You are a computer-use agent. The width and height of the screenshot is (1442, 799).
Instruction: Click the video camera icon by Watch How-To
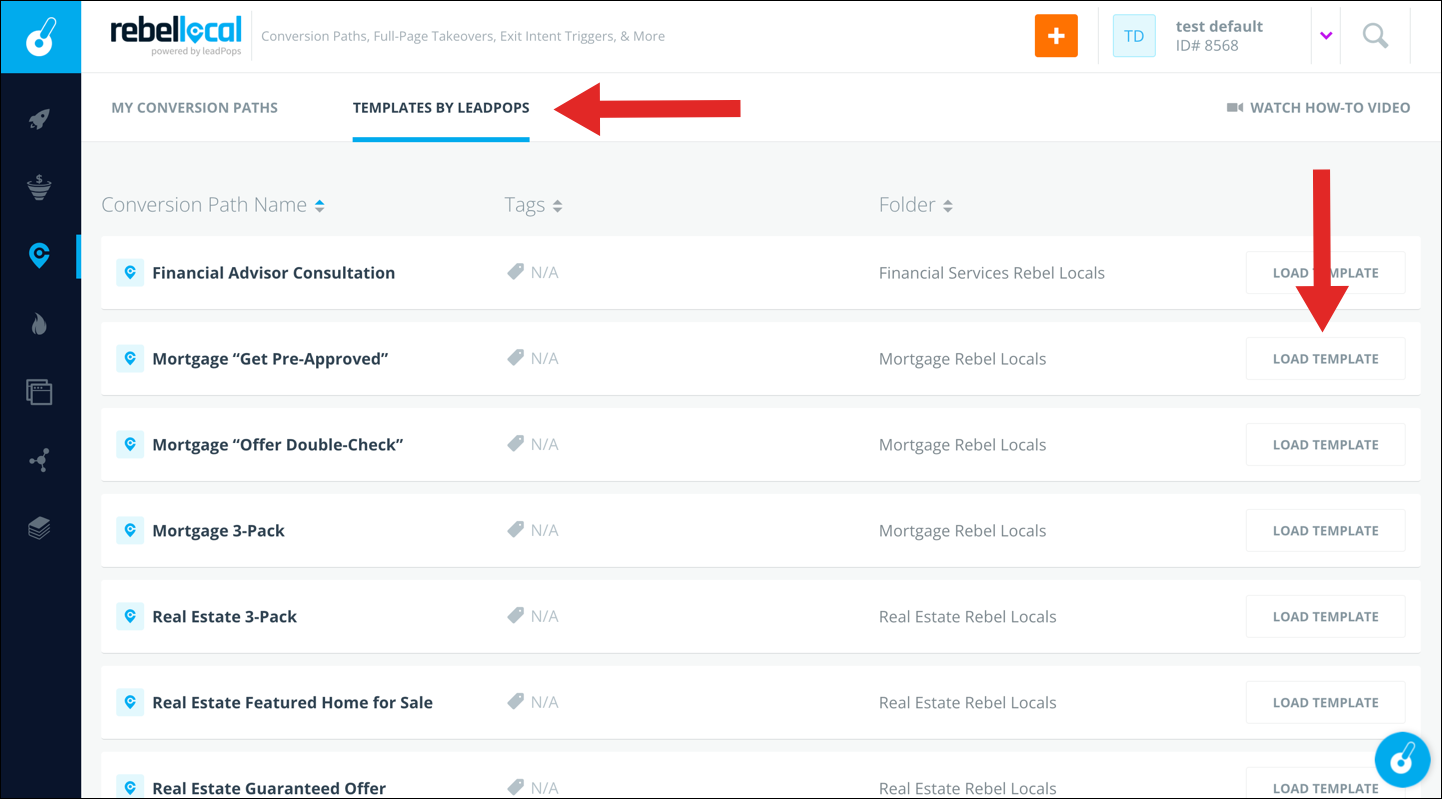point(1235,107)
